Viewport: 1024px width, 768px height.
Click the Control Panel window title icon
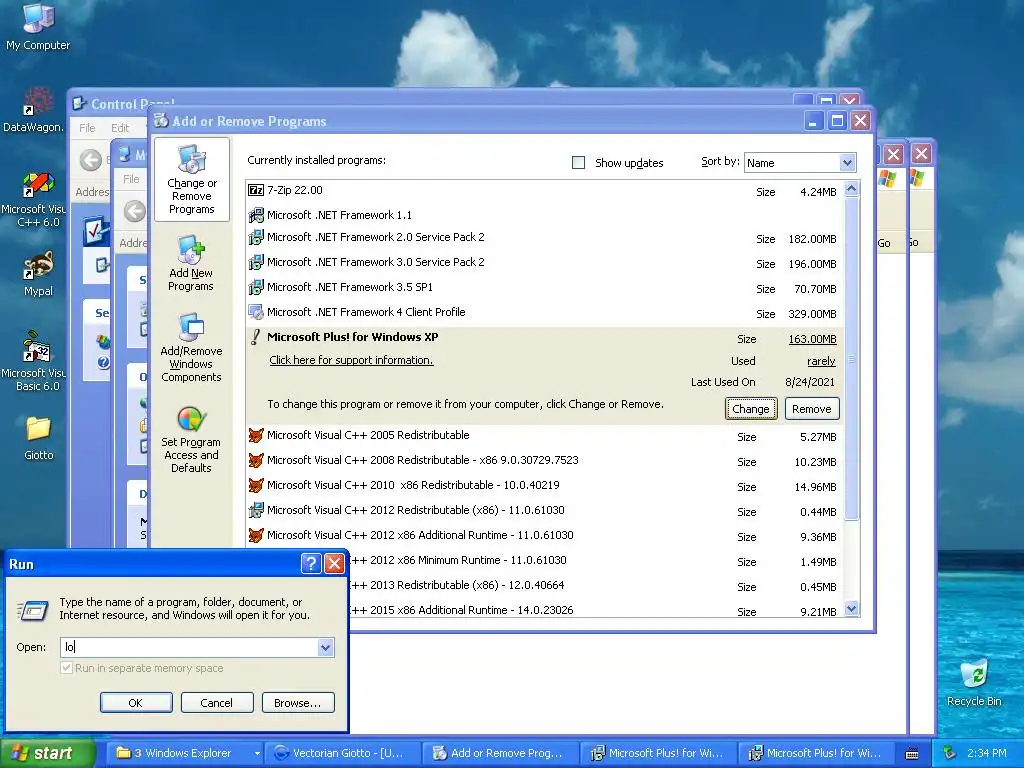(80, 104)
